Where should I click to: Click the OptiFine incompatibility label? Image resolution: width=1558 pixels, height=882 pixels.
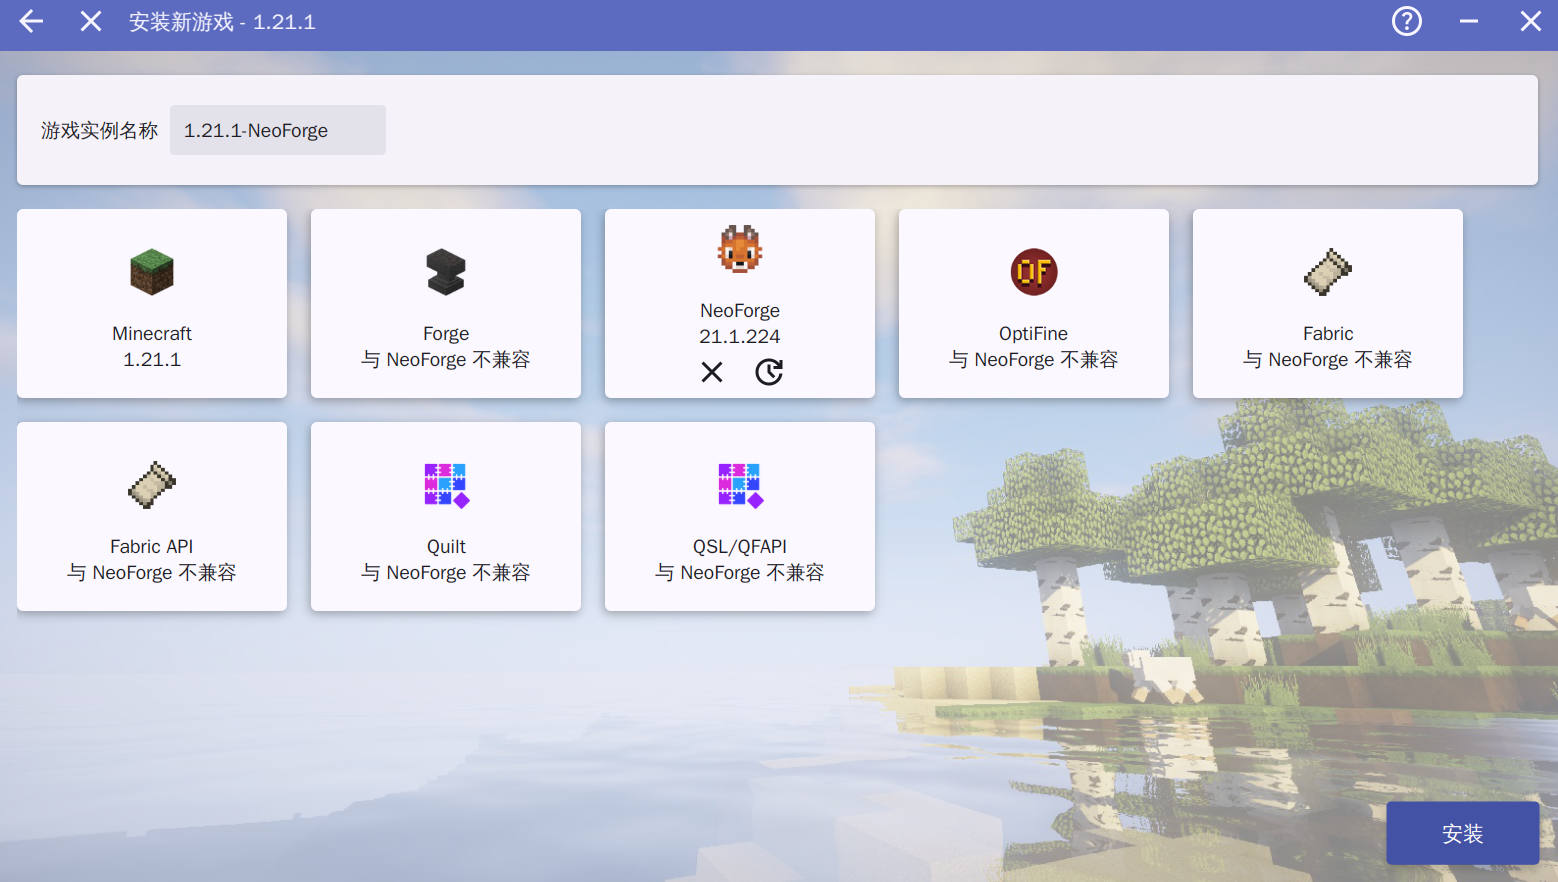[1034, 359]
